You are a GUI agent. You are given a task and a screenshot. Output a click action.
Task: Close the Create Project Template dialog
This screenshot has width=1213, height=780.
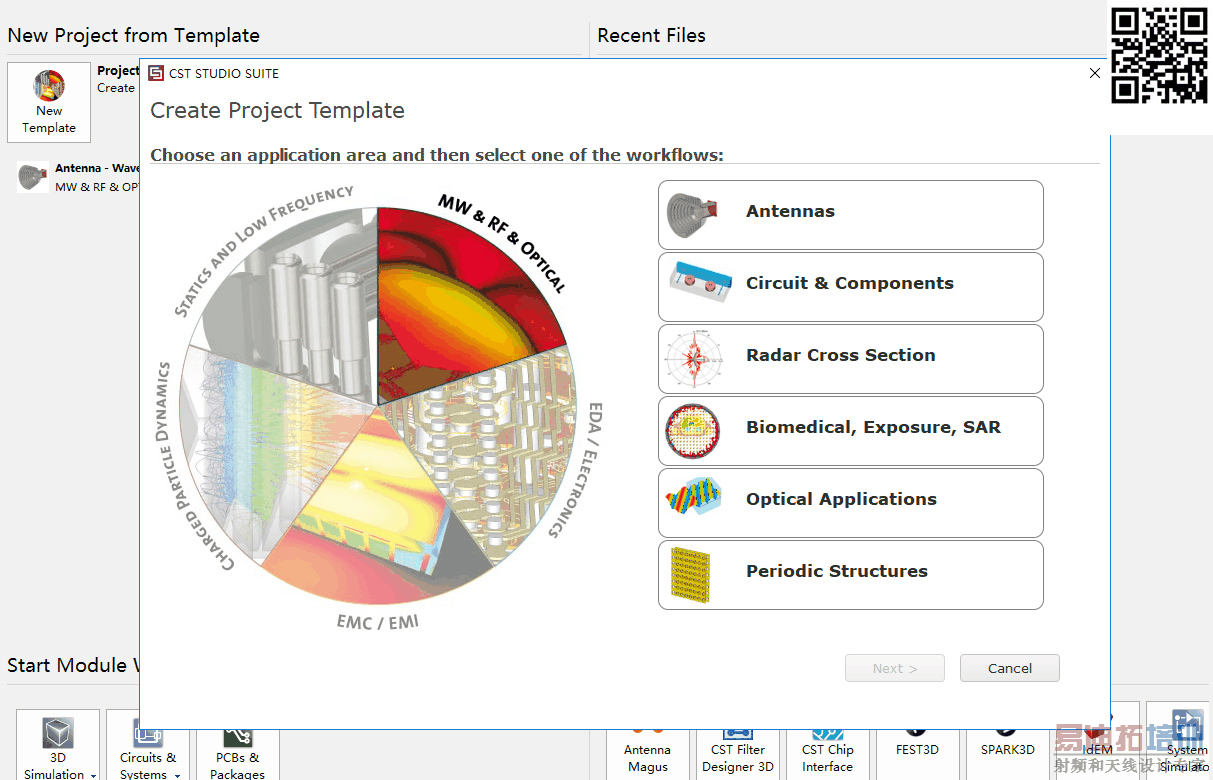[1095, 73]
